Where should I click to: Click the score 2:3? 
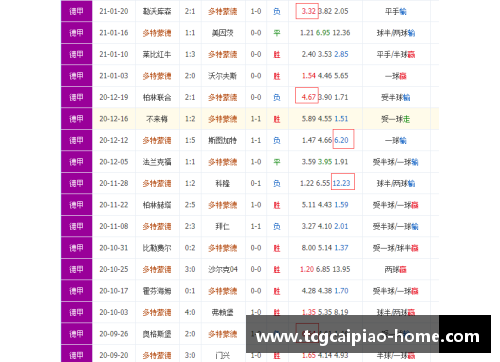click(x=190, y=226)
